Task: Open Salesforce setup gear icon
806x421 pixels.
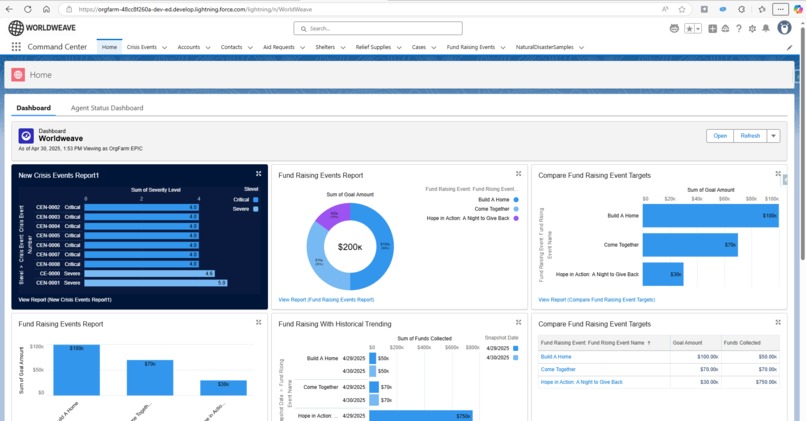Action: pyautogui.click(x=753, y=29)
